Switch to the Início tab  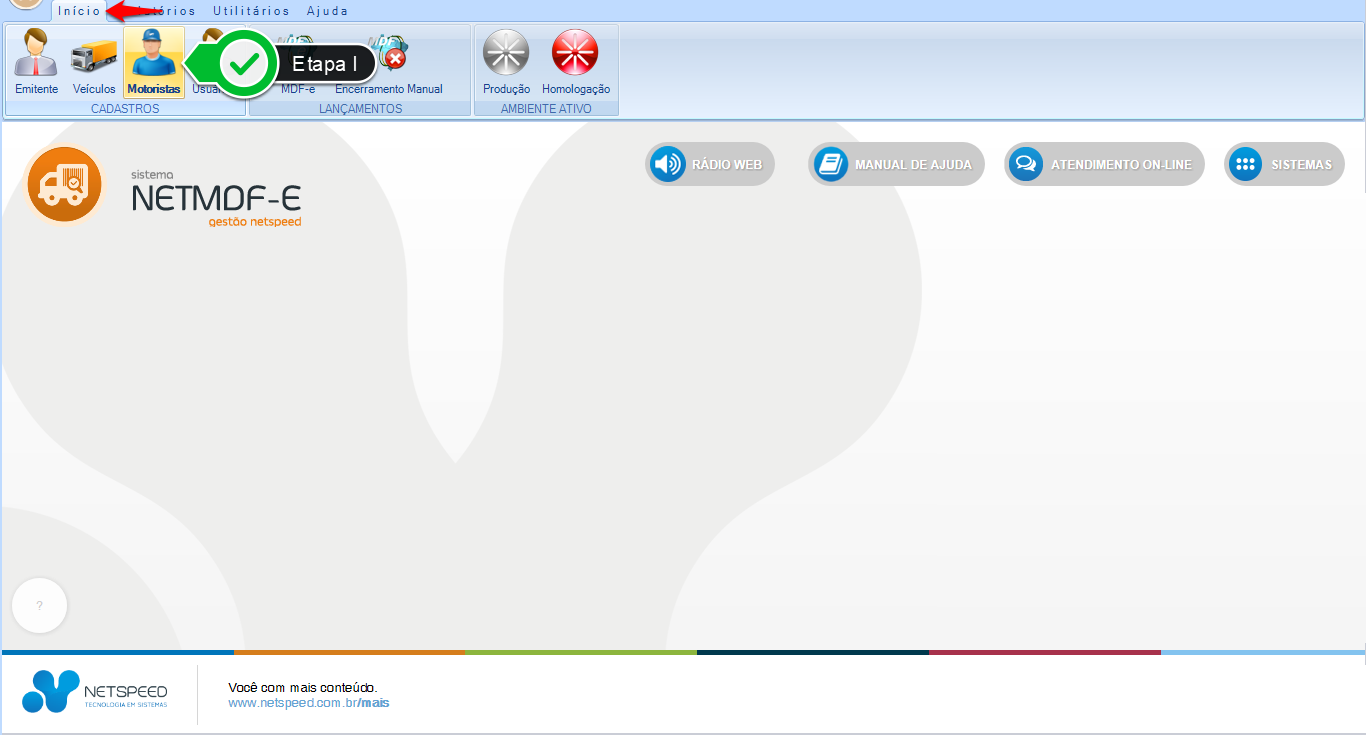pyautogui.click(x=79, y=11)
